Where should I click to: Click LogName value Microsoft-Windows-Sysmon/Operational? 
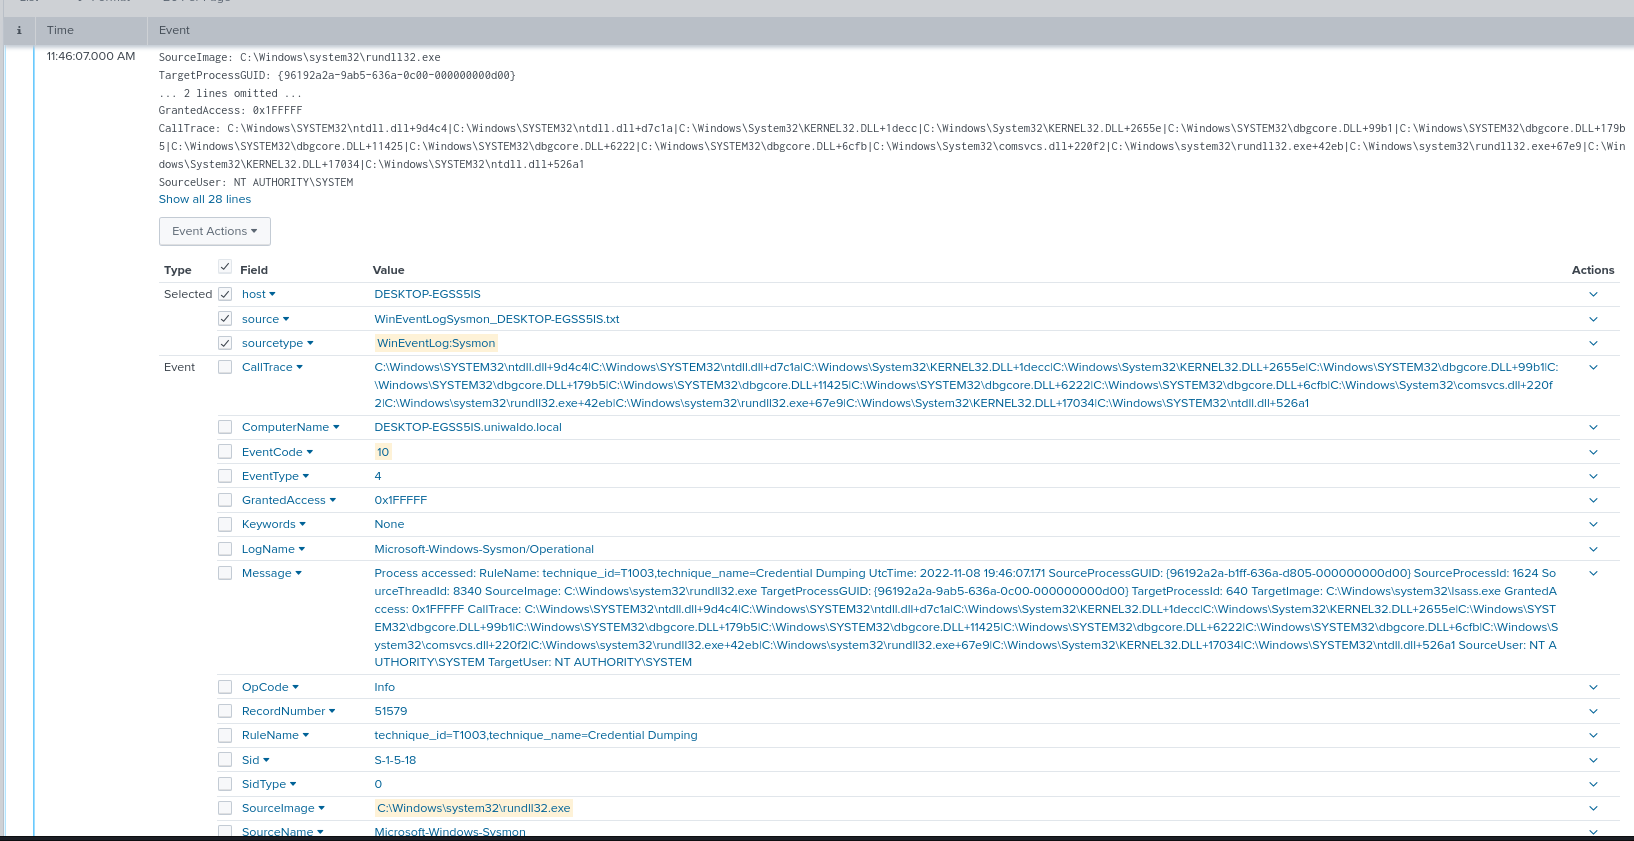[484, 549]
